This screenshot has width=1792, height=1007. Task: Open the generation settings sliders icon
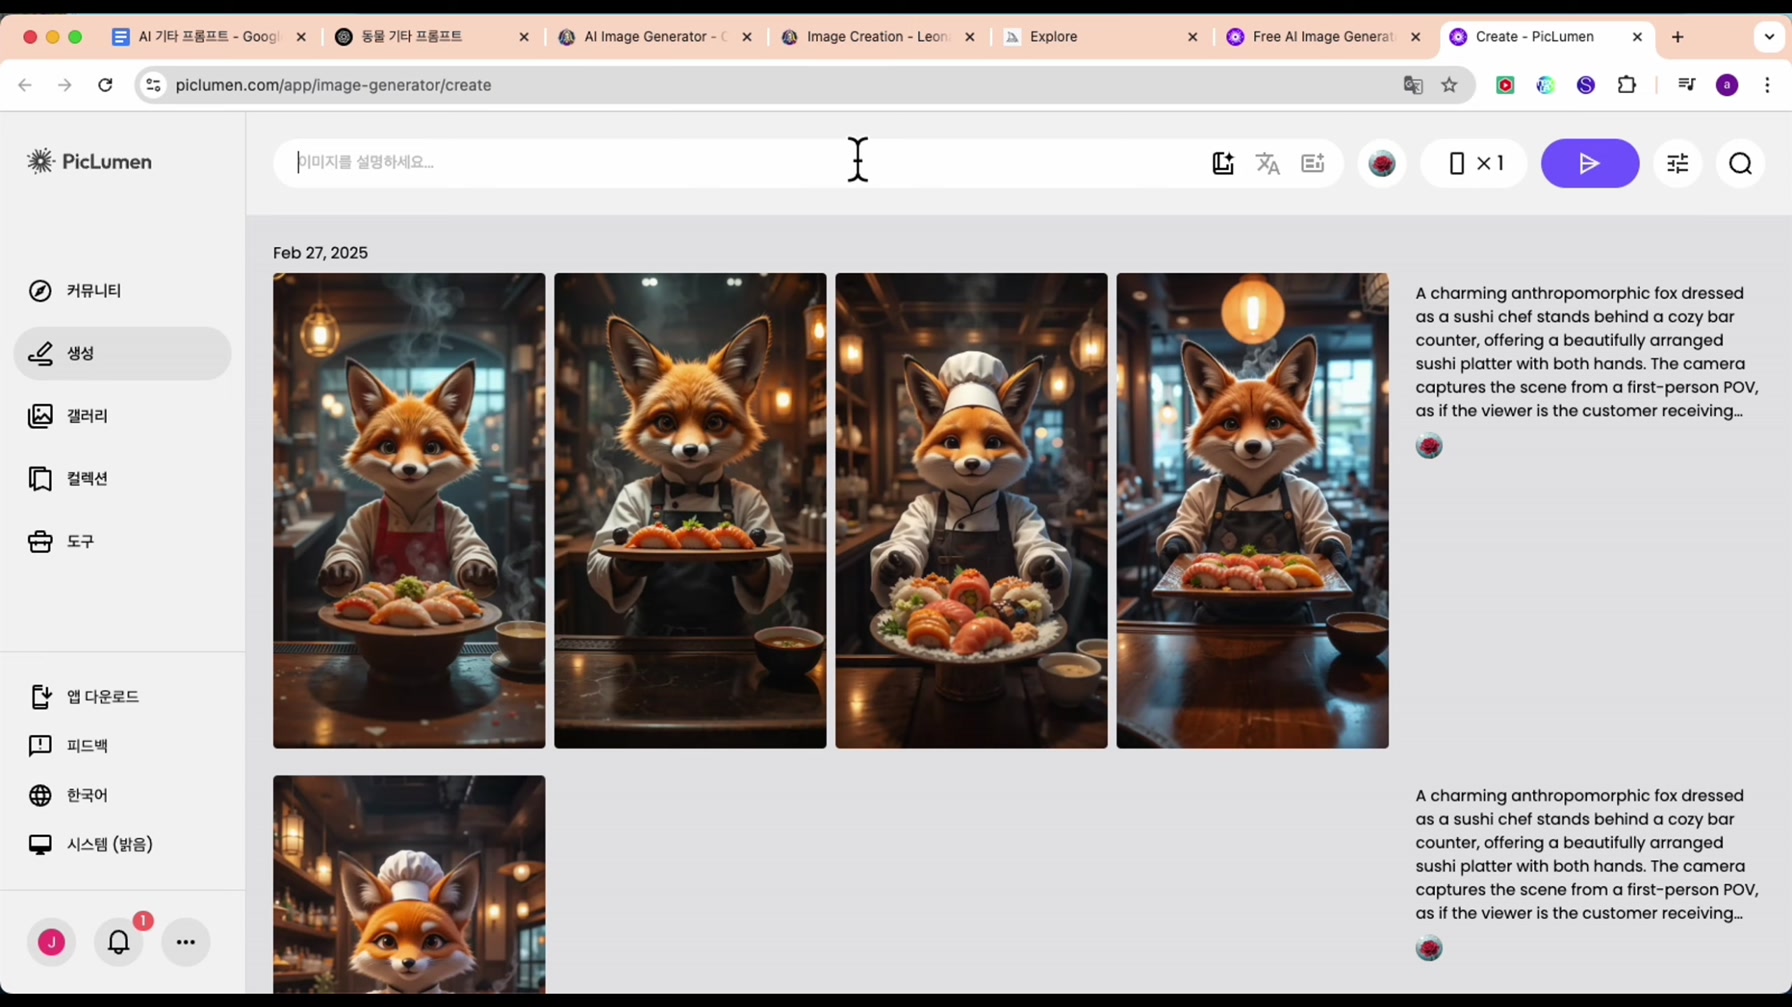(x=1678, y=163)
